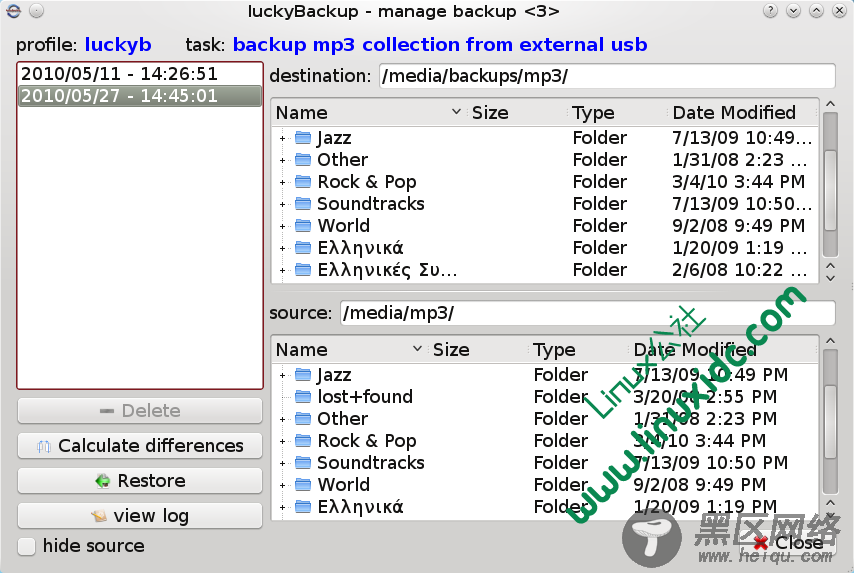This screenshot has width=854, height=573.
Task: Click the Ελληνικά folder icon in source list
Action: 303,507
